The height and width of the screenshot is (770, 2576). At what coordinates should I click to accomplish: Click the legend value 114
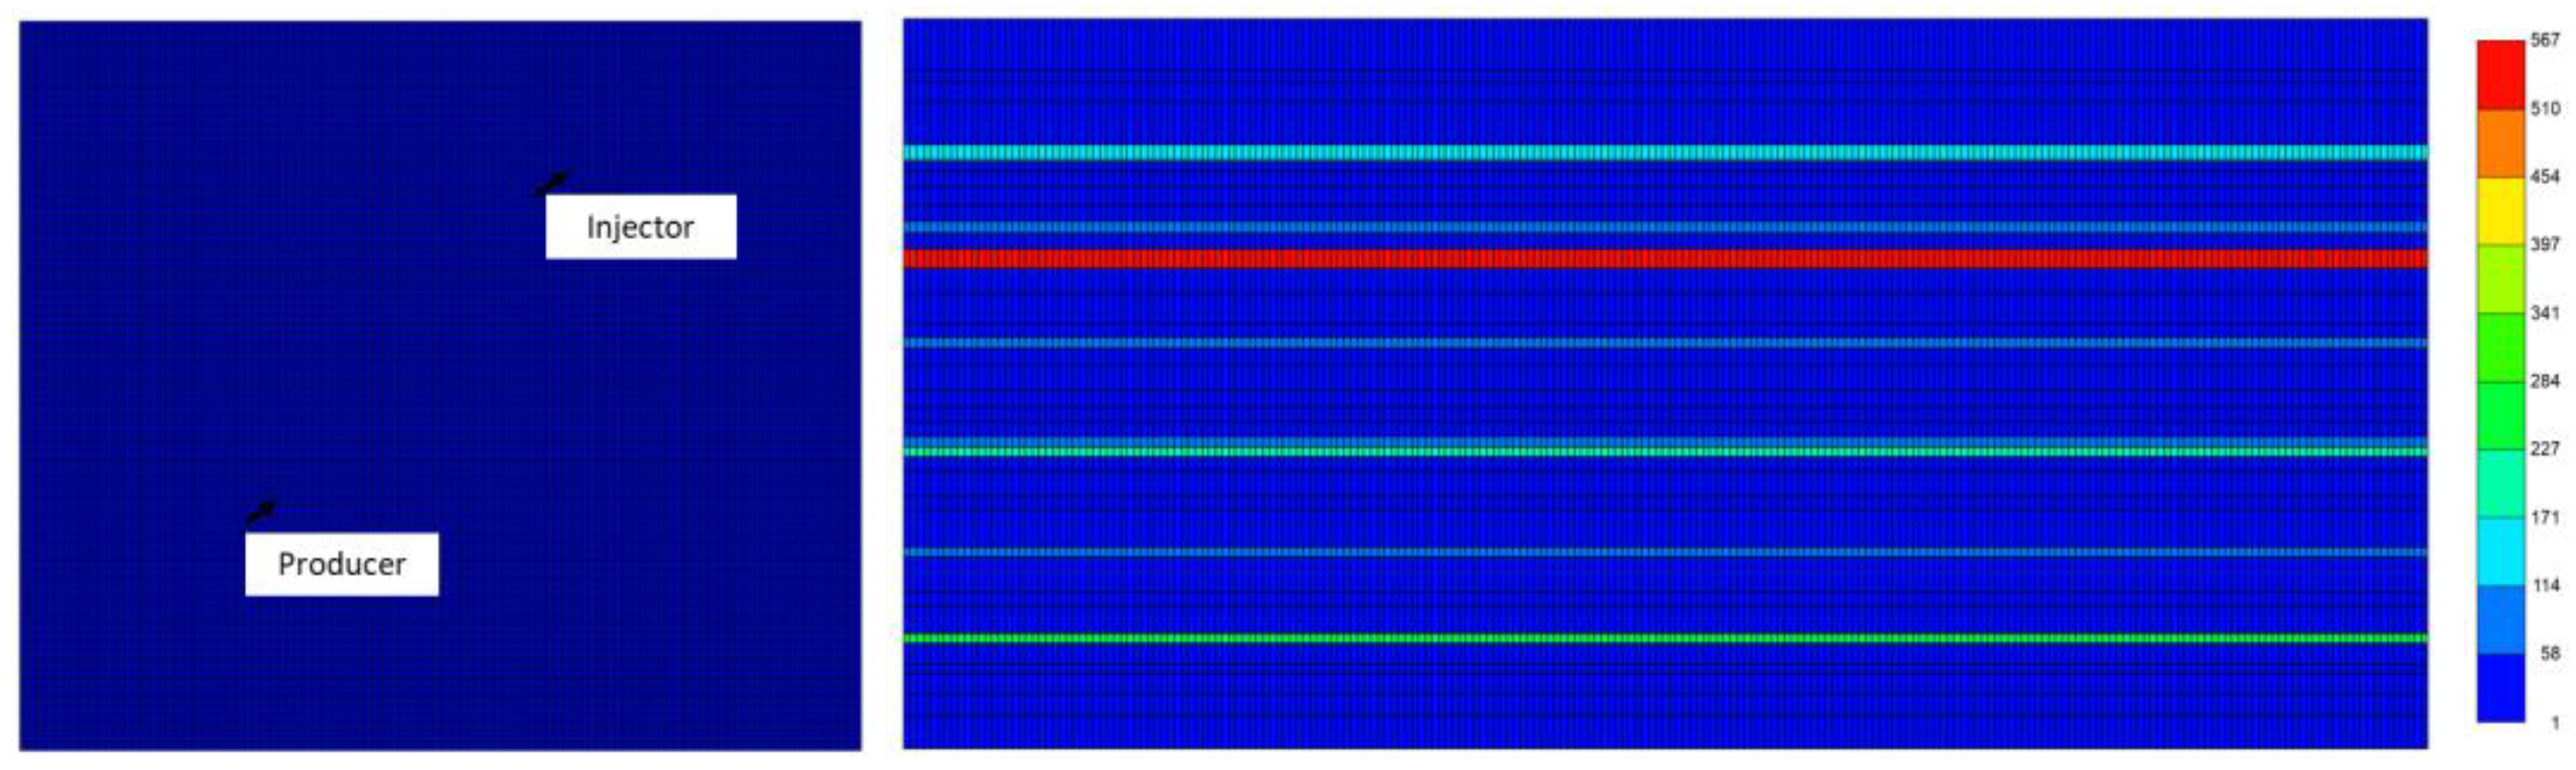coord(2545,585)
